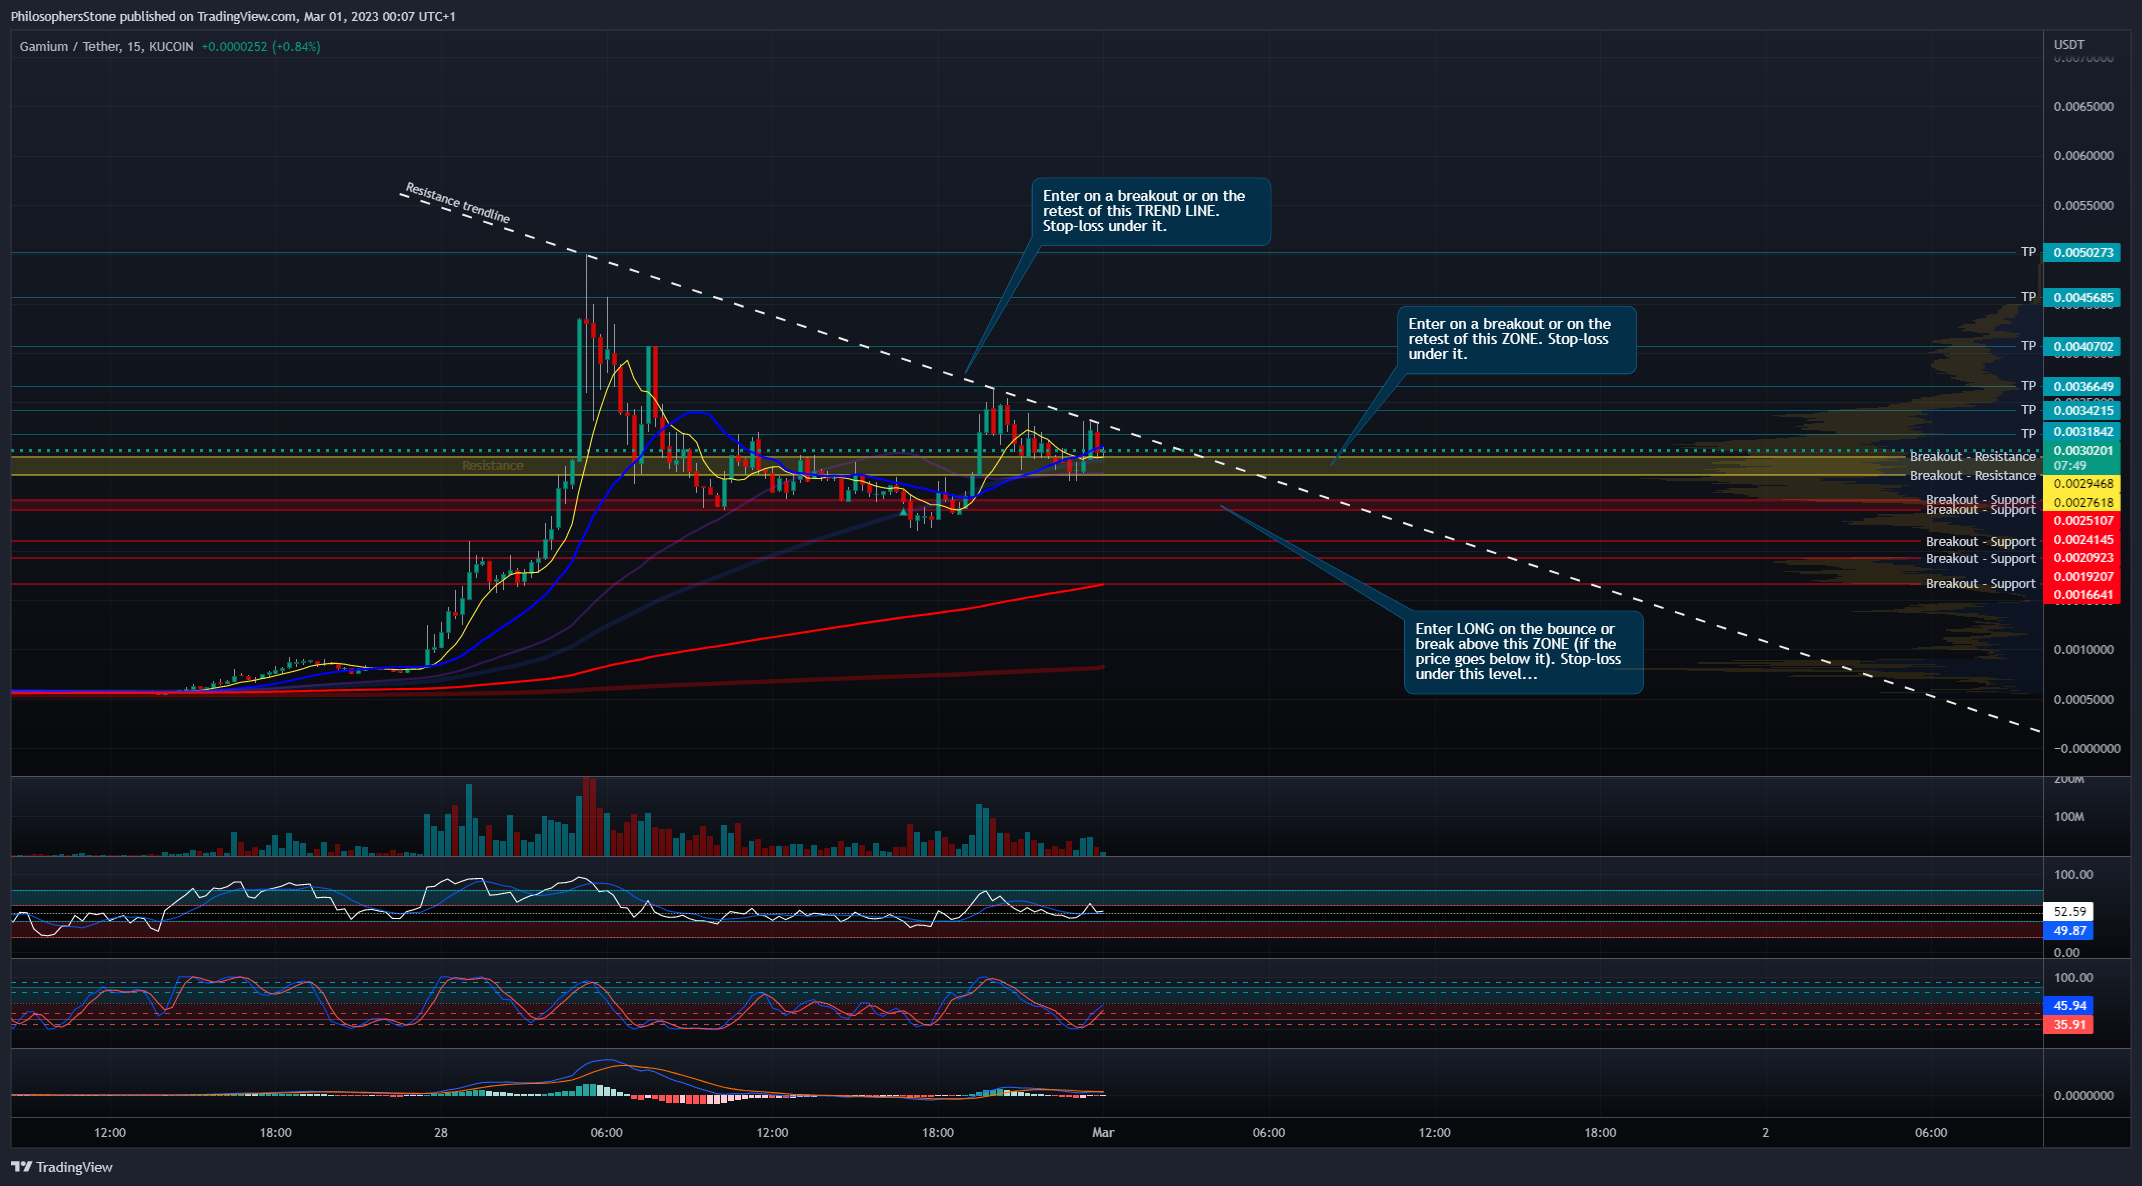Viewport: 2142px width, 1186px height.
Task: Click the TradingView logo at bottom left
Action: point(62,1167)
